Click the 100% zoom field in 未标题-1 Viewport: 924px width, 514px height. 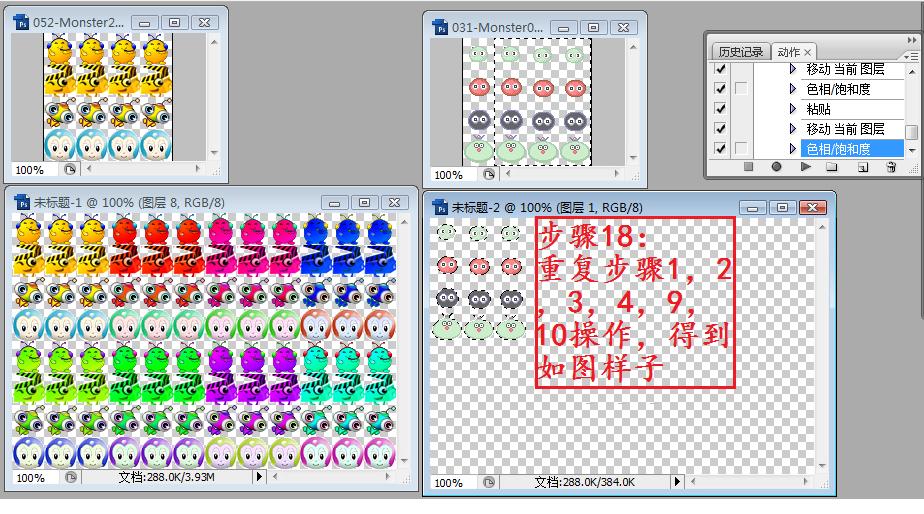click(35, 477)
